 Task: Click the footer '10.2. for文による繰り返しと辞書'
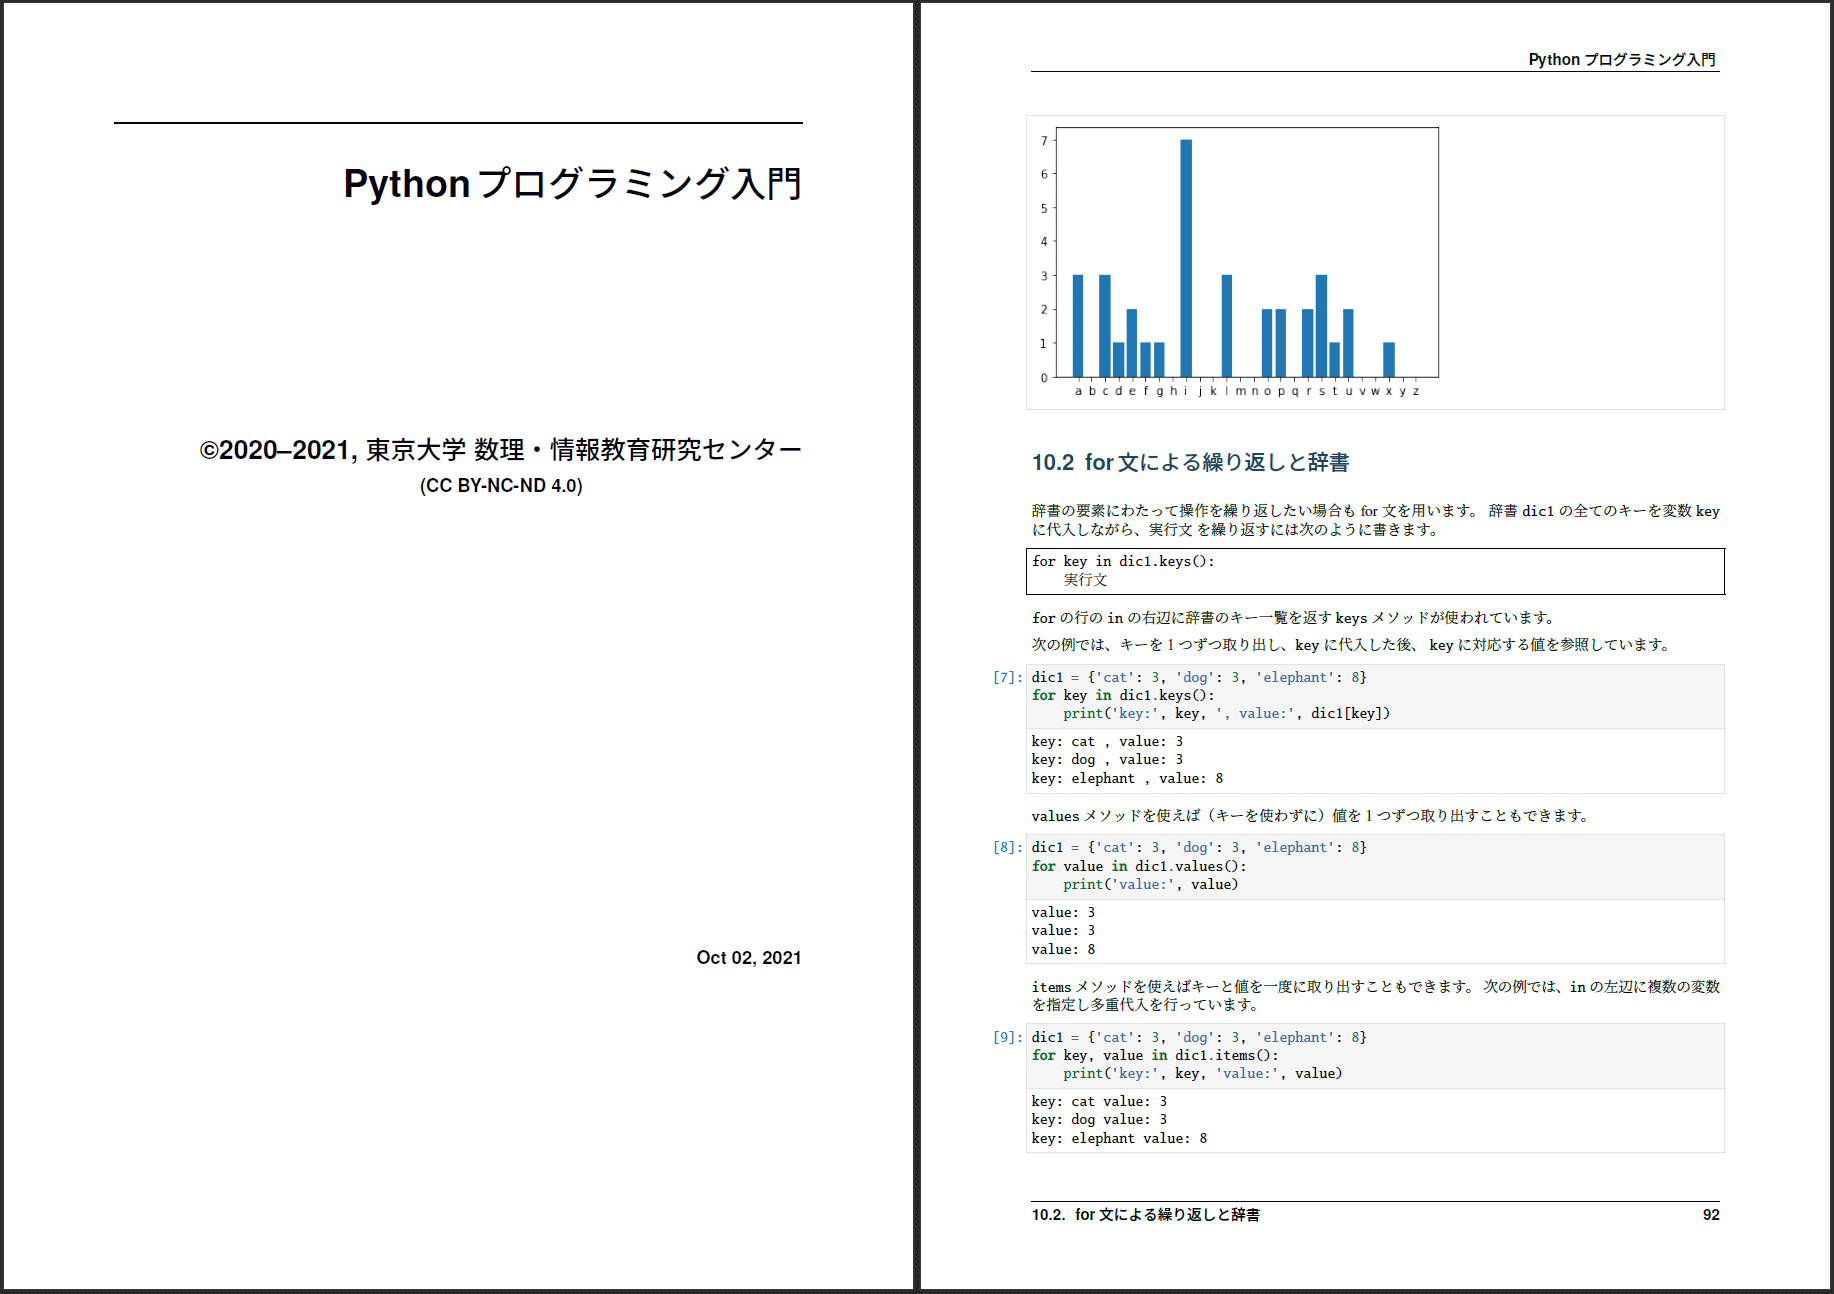pyautogui.click(x=1145, y=1215)
